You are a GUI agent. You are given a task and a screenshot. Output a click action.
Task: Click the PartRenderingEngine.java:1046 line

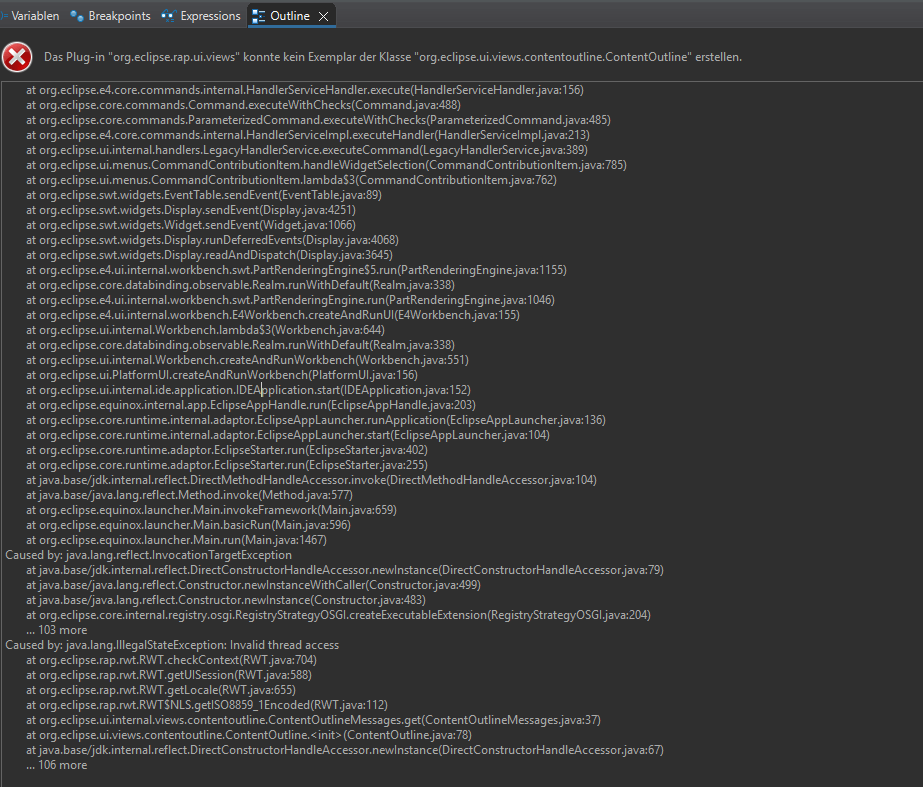290,300
